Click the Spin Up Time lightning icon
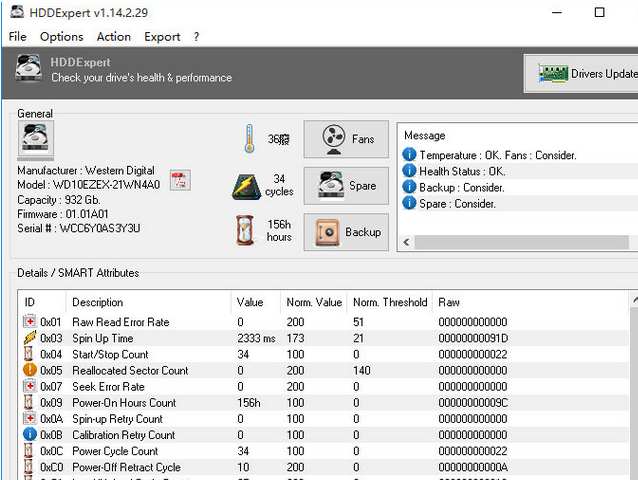Viewport: 638px width, 480px height. click(29, 338)
